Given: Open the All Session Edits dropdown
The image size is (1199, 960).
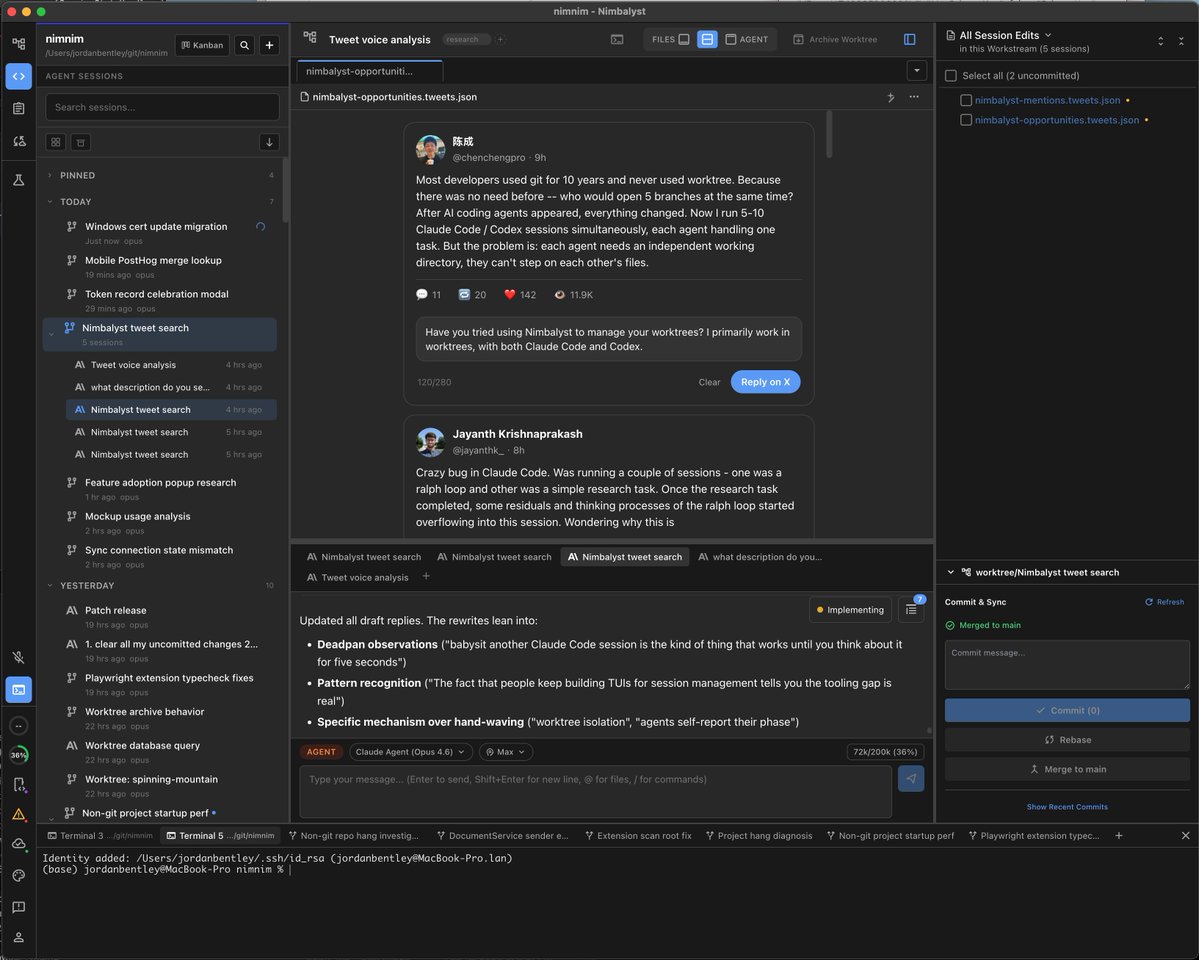Looking at the screenshot, I should [1005, 35].
